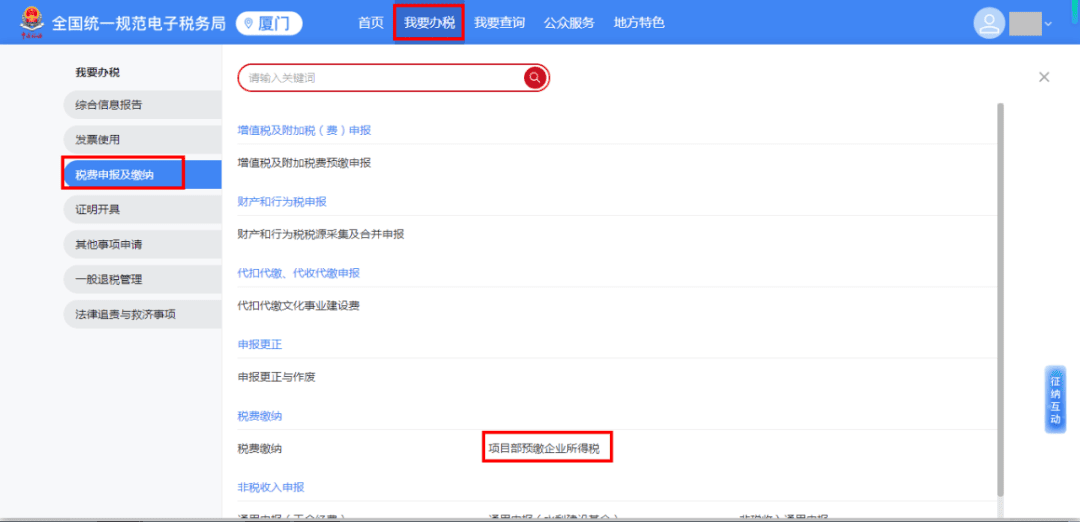
Task: Open the 地方特色 menu item
Action: point(639,23)
